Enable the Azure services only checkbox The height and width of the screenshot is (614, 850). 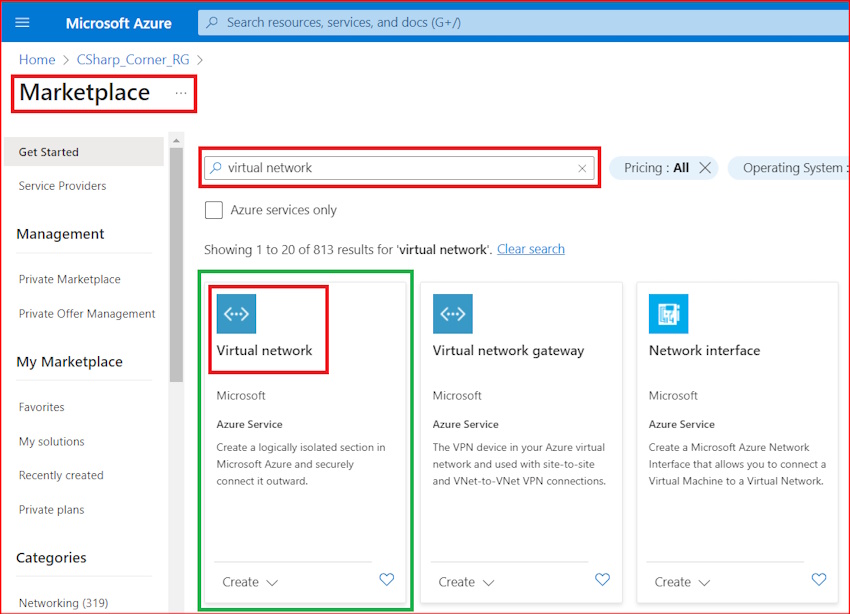point(214,210)
